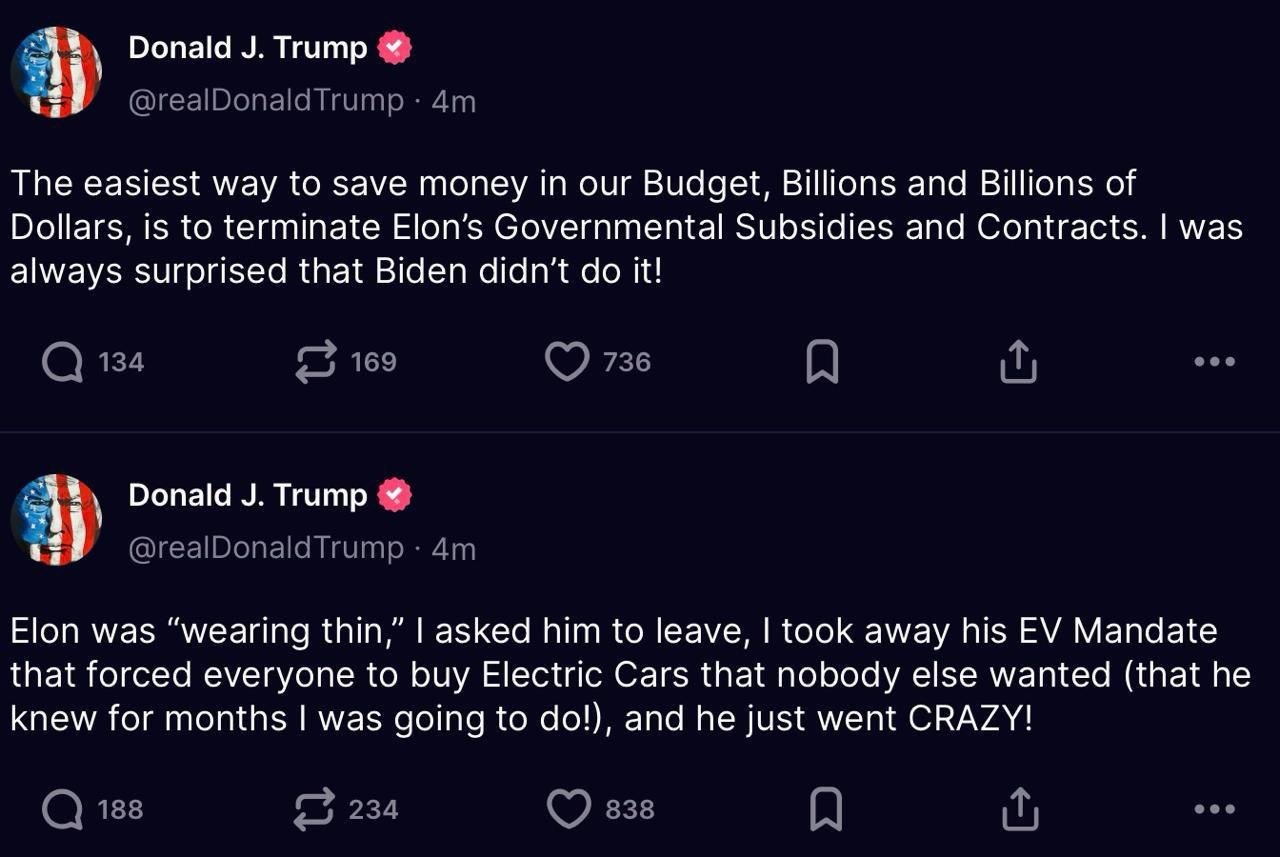Click @realDonaldTrump handle on second post
This screenshot has width=1280, height=857.
click(x=266, y=548)
